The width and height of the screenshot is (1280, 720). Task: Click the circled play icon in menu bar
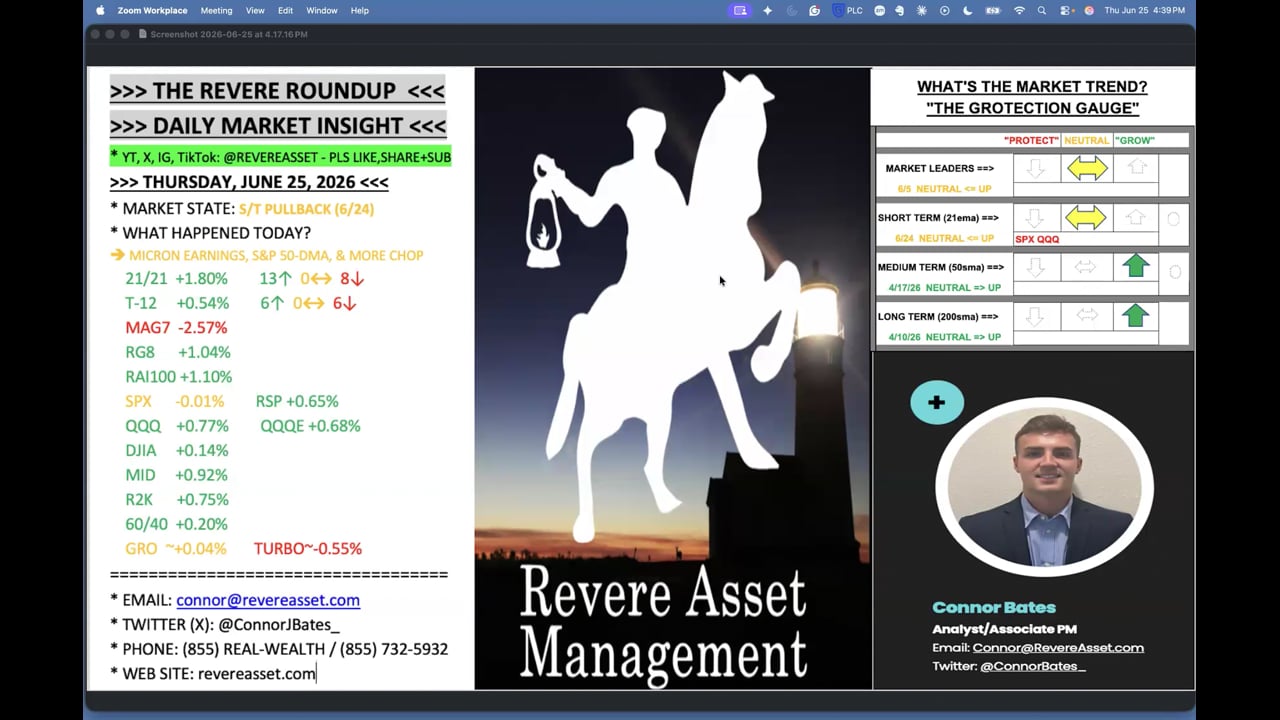[944, 10]
